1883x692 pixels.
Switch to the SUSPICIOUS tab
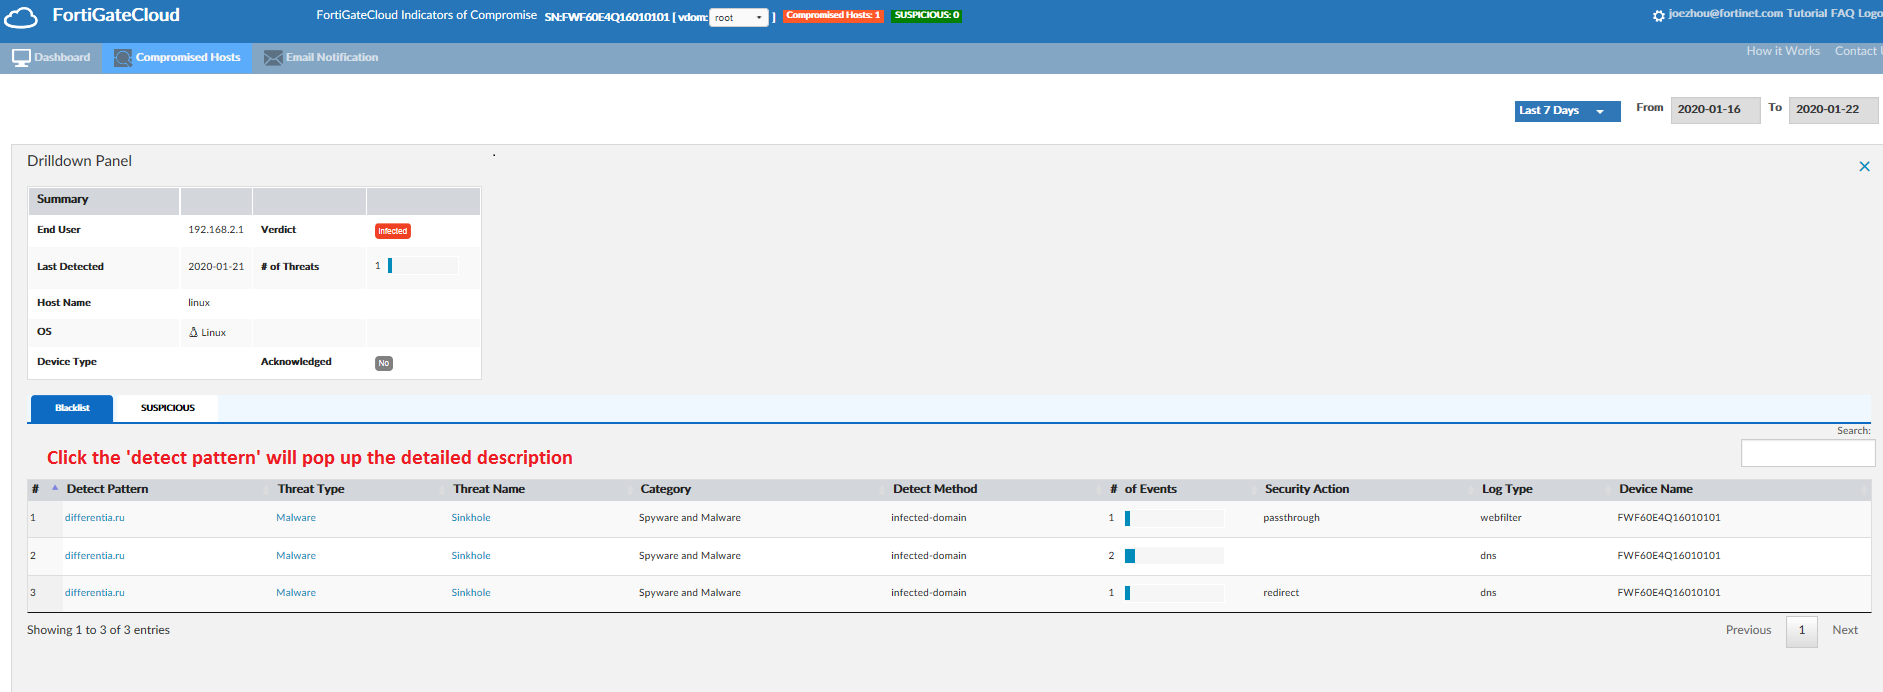point(167,408)
